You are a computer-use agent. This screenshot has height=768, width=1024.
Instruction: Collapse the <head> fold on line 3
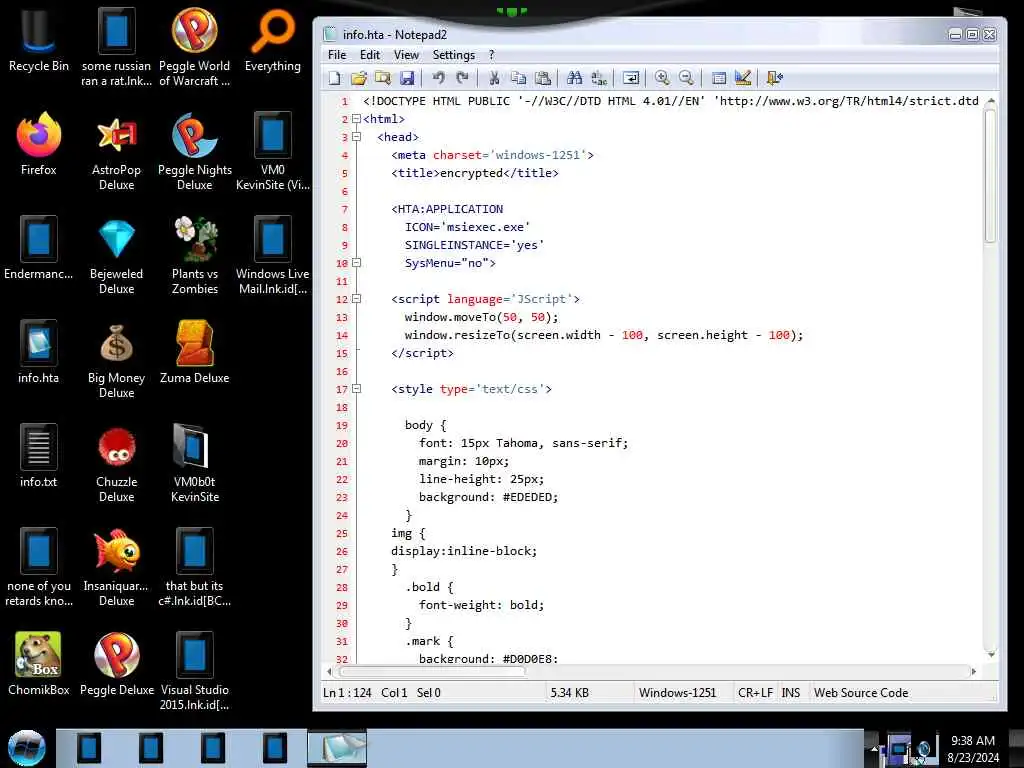pos(357,137)
